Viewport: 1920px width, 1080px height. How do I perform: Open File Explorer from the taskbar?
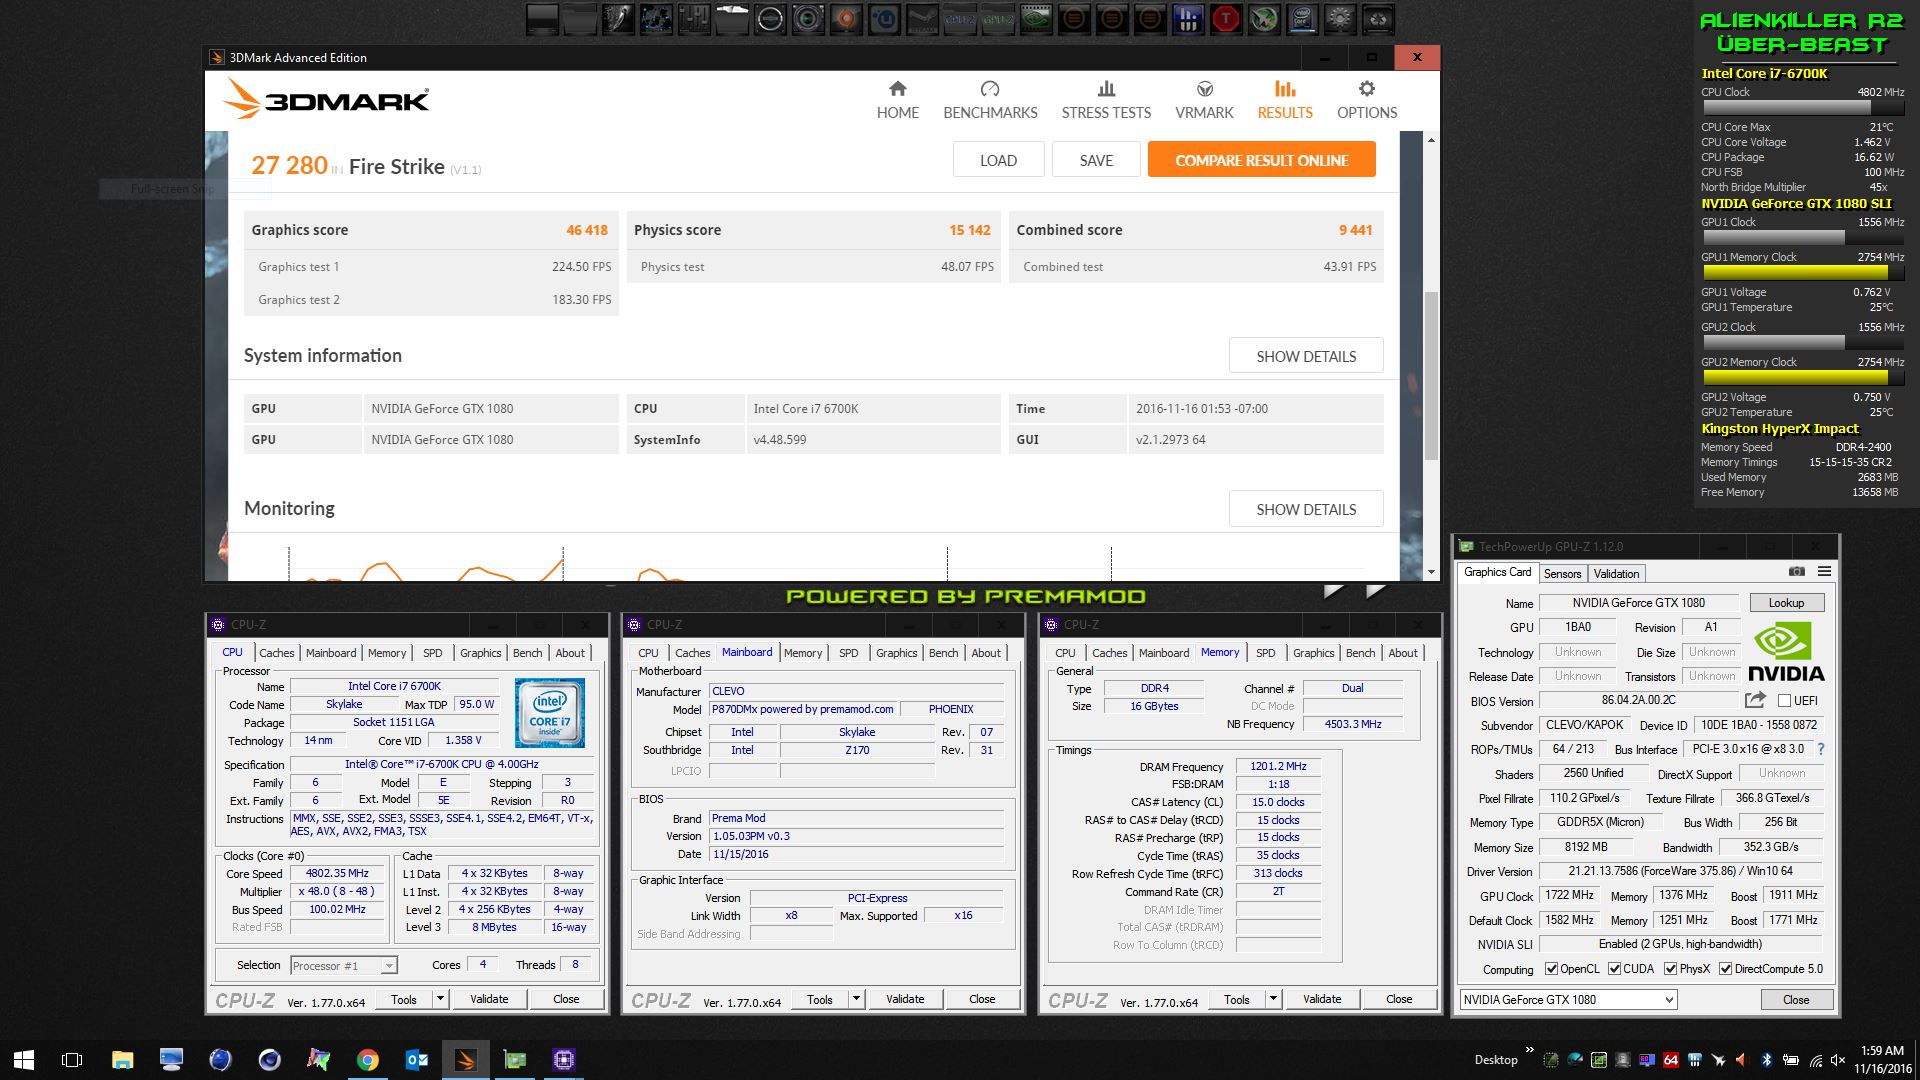point(122,1060)
